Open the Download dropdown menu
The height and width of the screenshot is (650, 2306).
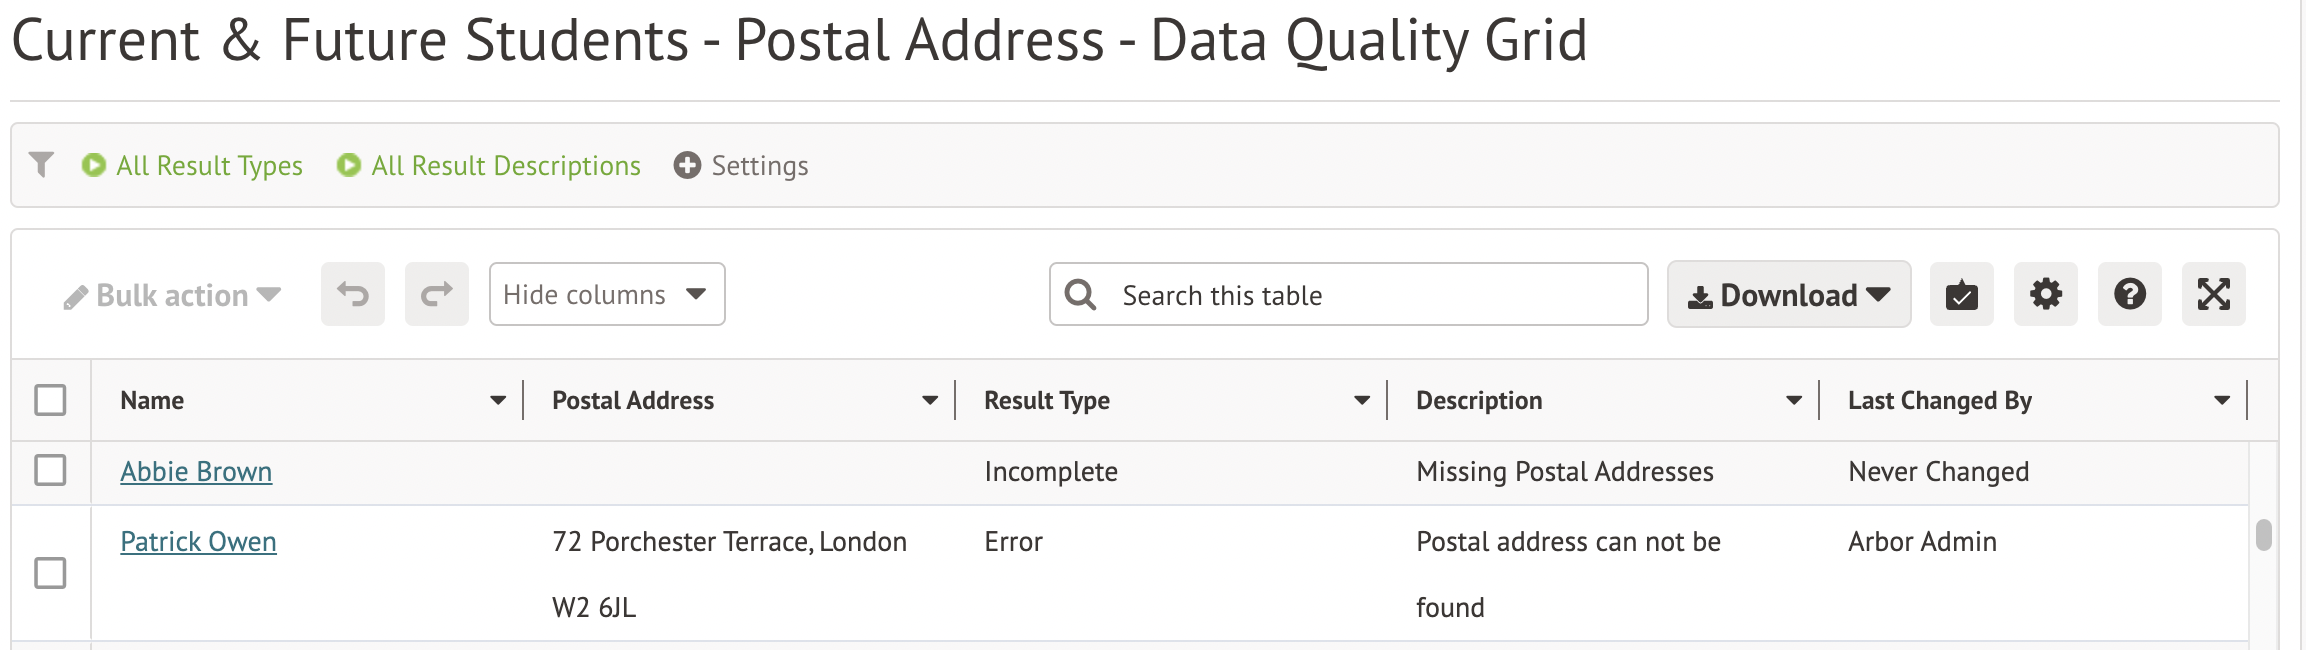tap(1788, 295)
